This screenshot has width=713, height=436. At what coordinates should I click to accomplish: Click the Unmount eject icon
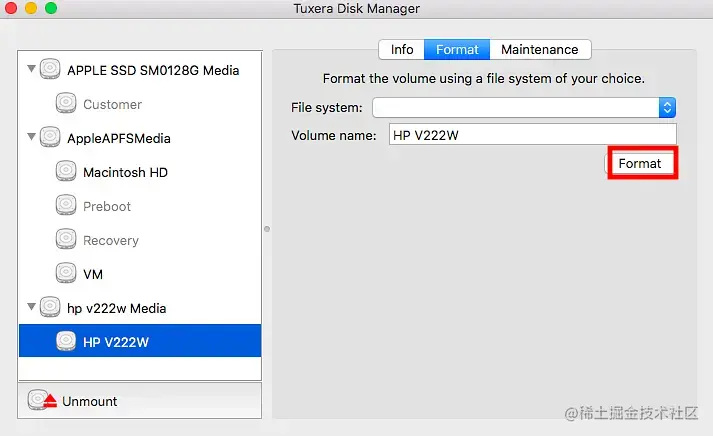tap(42, 400)
